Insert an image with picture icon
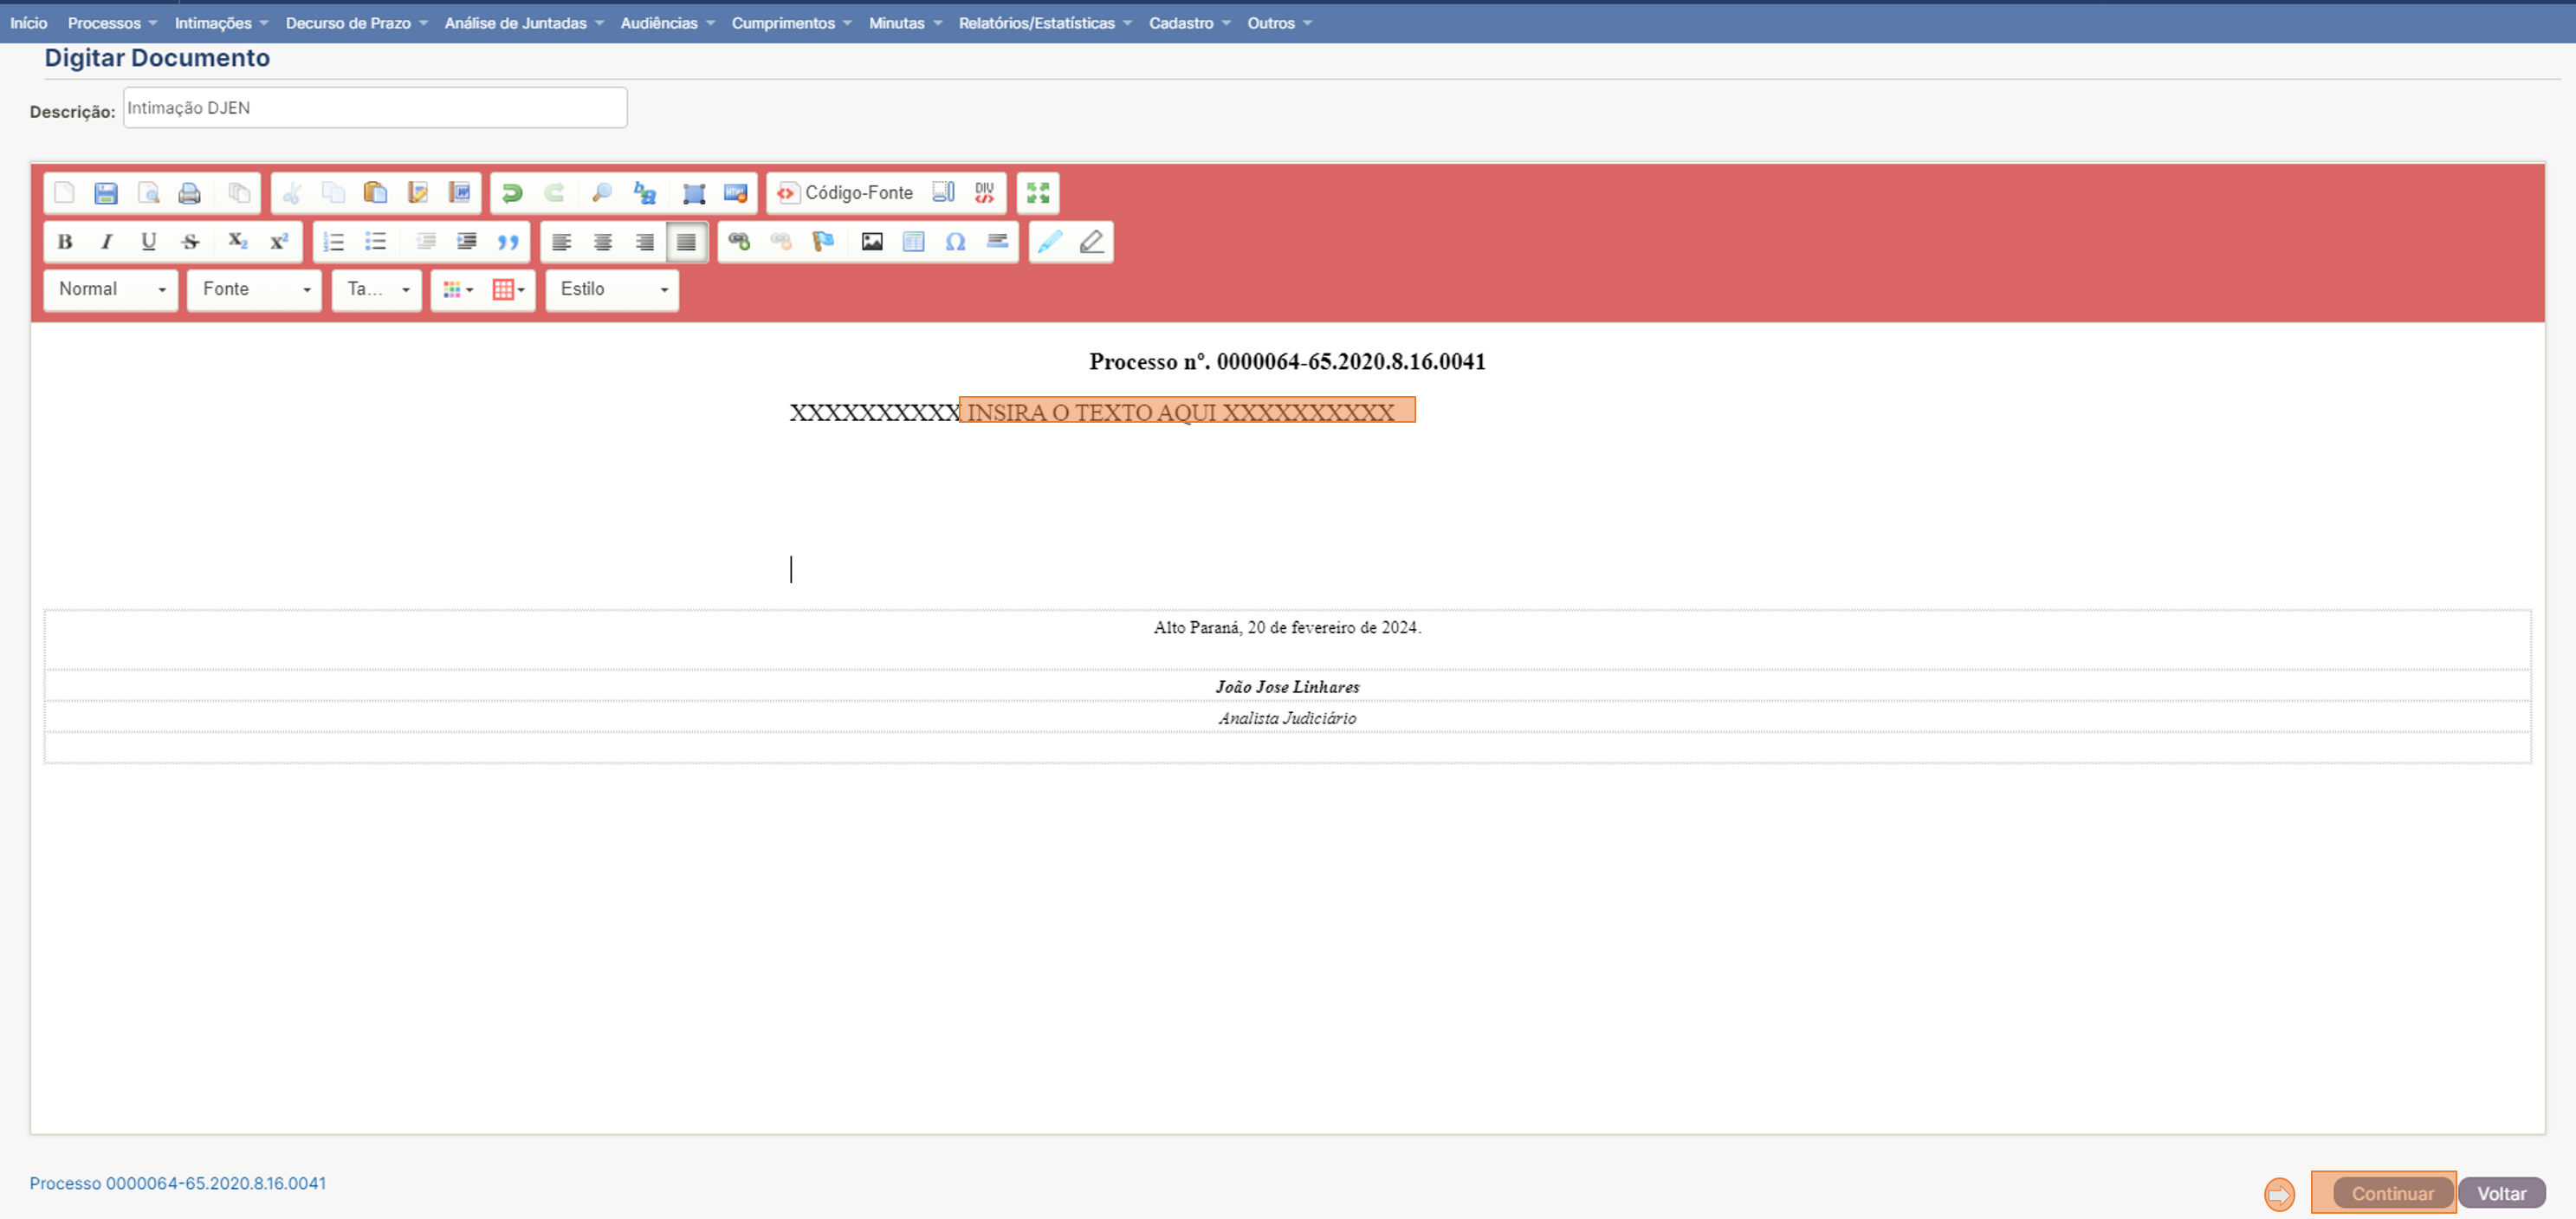 tap(872, 242)
